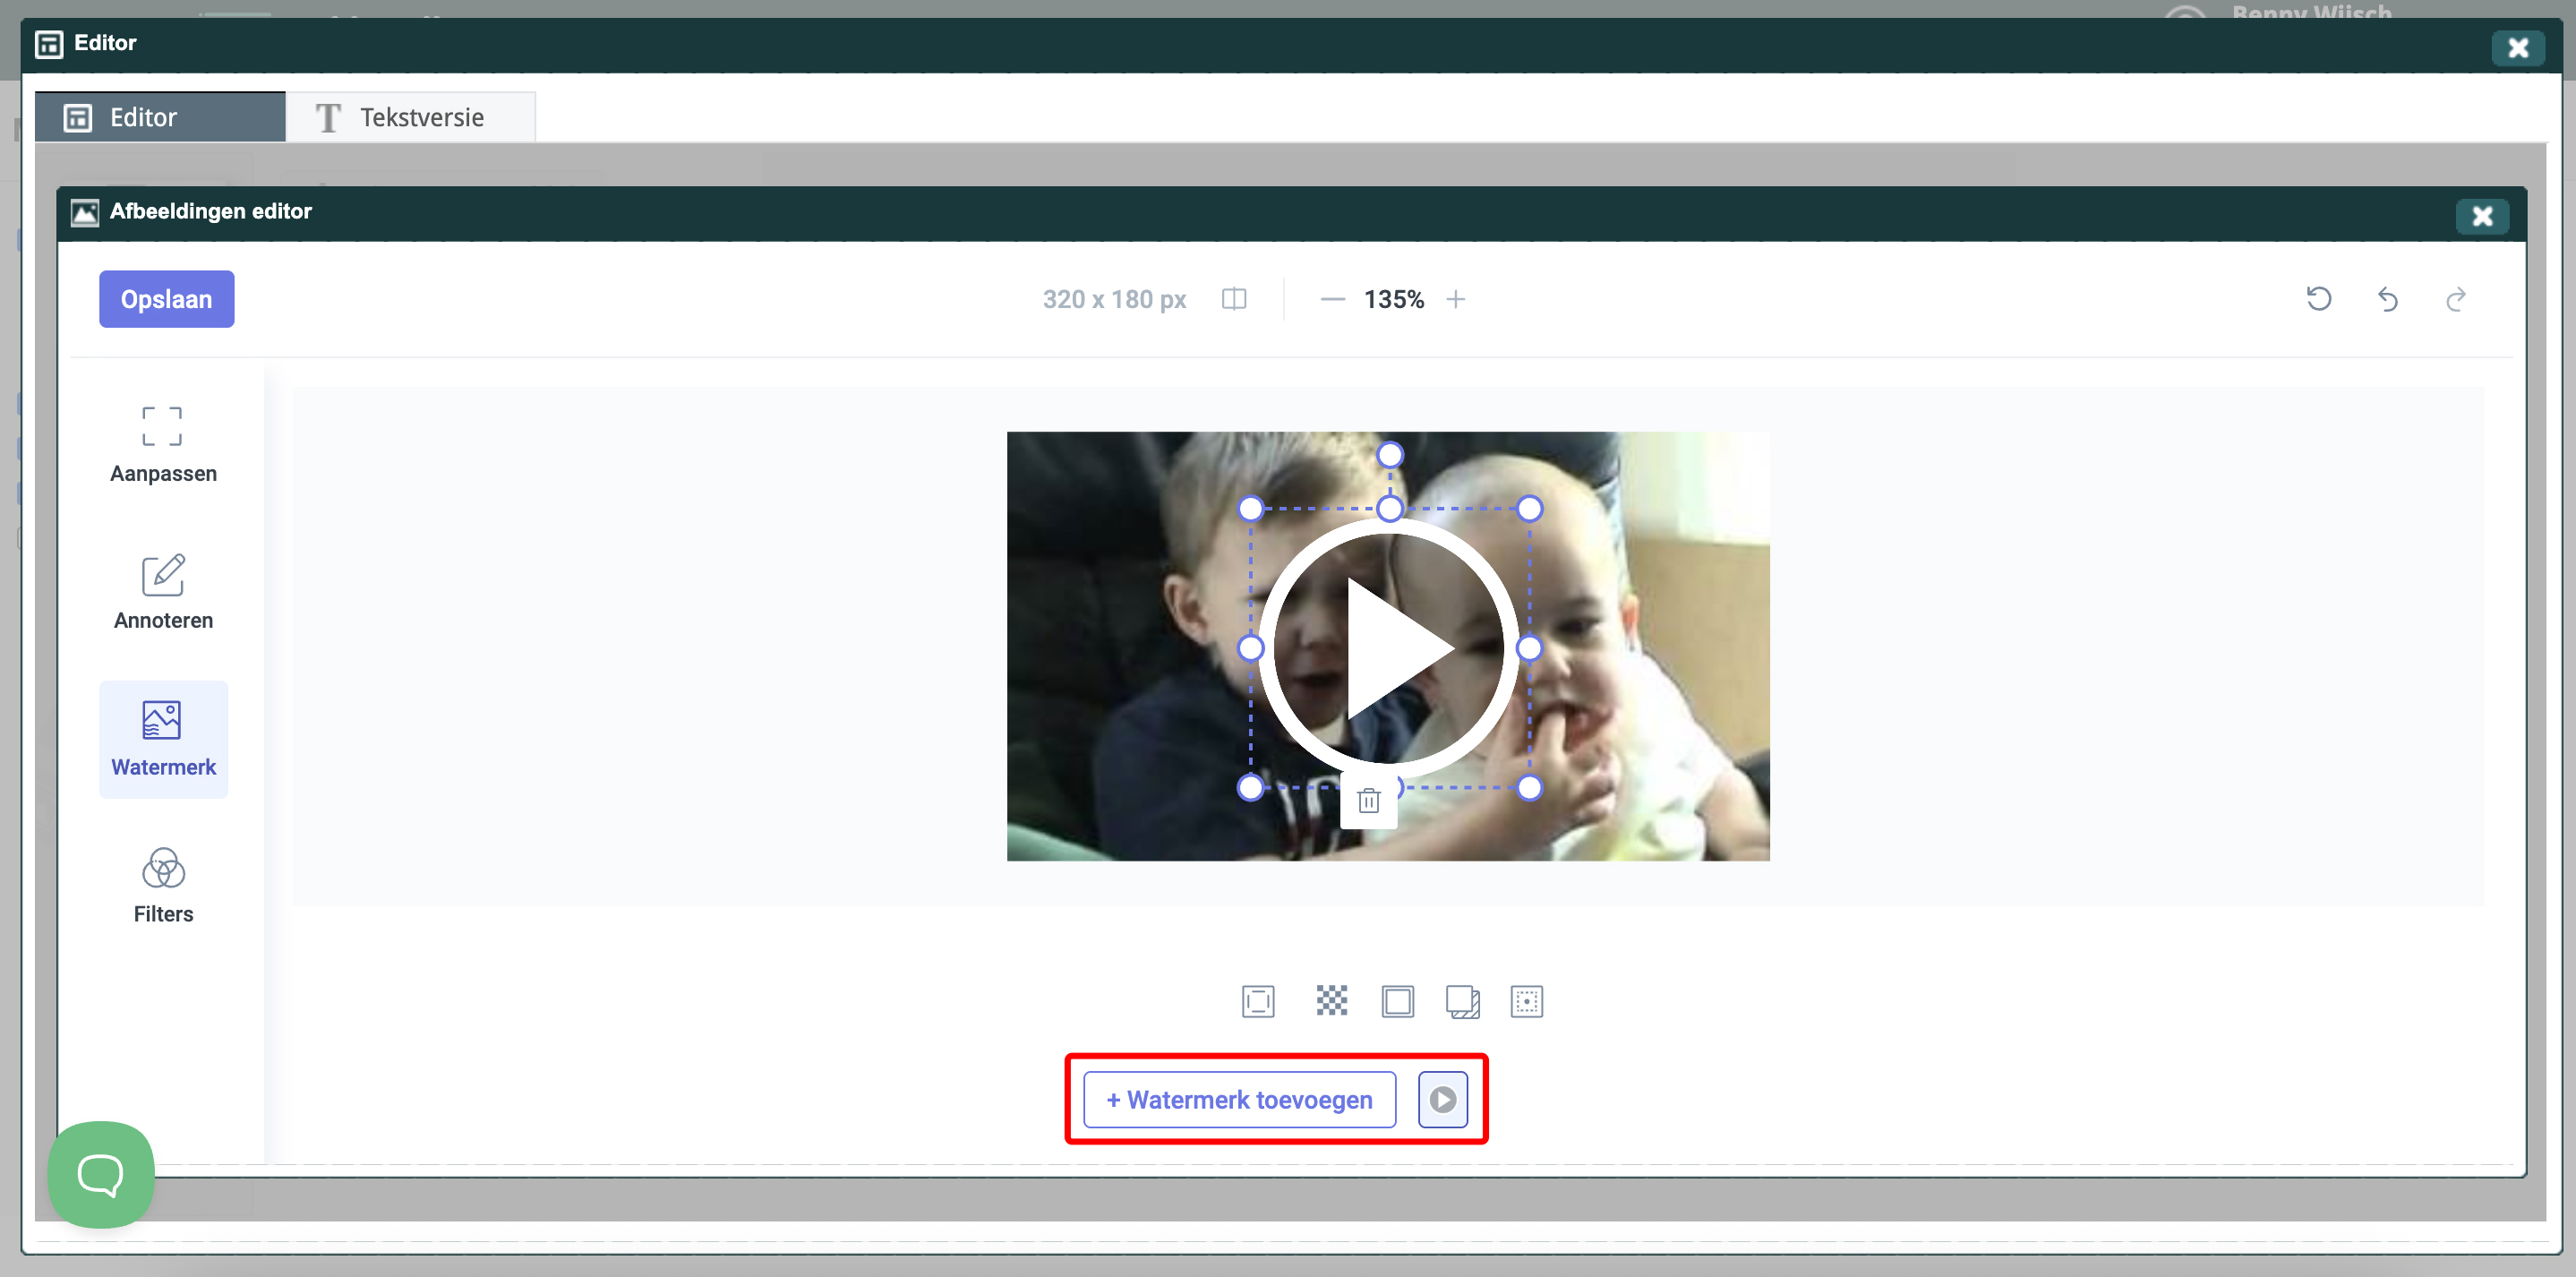Zoom out using the minus button
This screenshot has width=2576, height=1277.
pos(1332,298)
